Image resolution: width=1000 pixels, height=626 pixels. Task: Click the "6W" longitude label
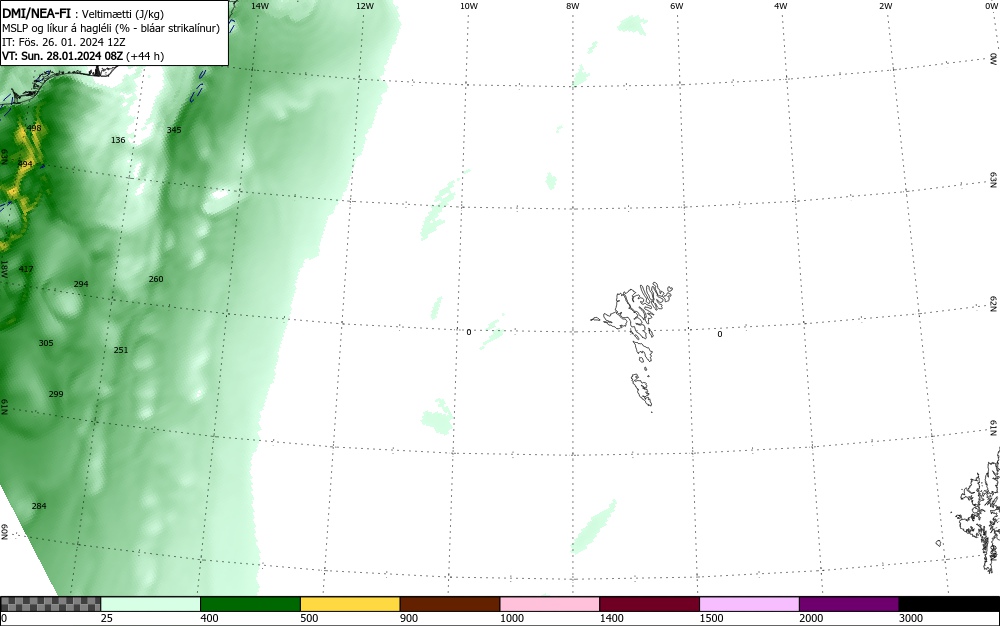click(677, 6)
